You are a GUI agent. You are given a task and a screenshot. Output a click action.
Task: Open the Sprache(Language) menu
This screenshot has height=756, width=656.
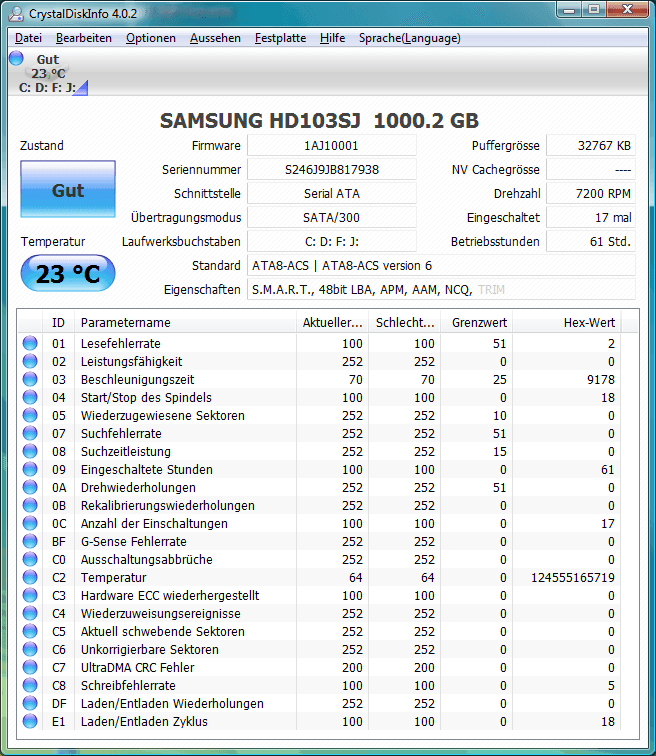(410, 38)
